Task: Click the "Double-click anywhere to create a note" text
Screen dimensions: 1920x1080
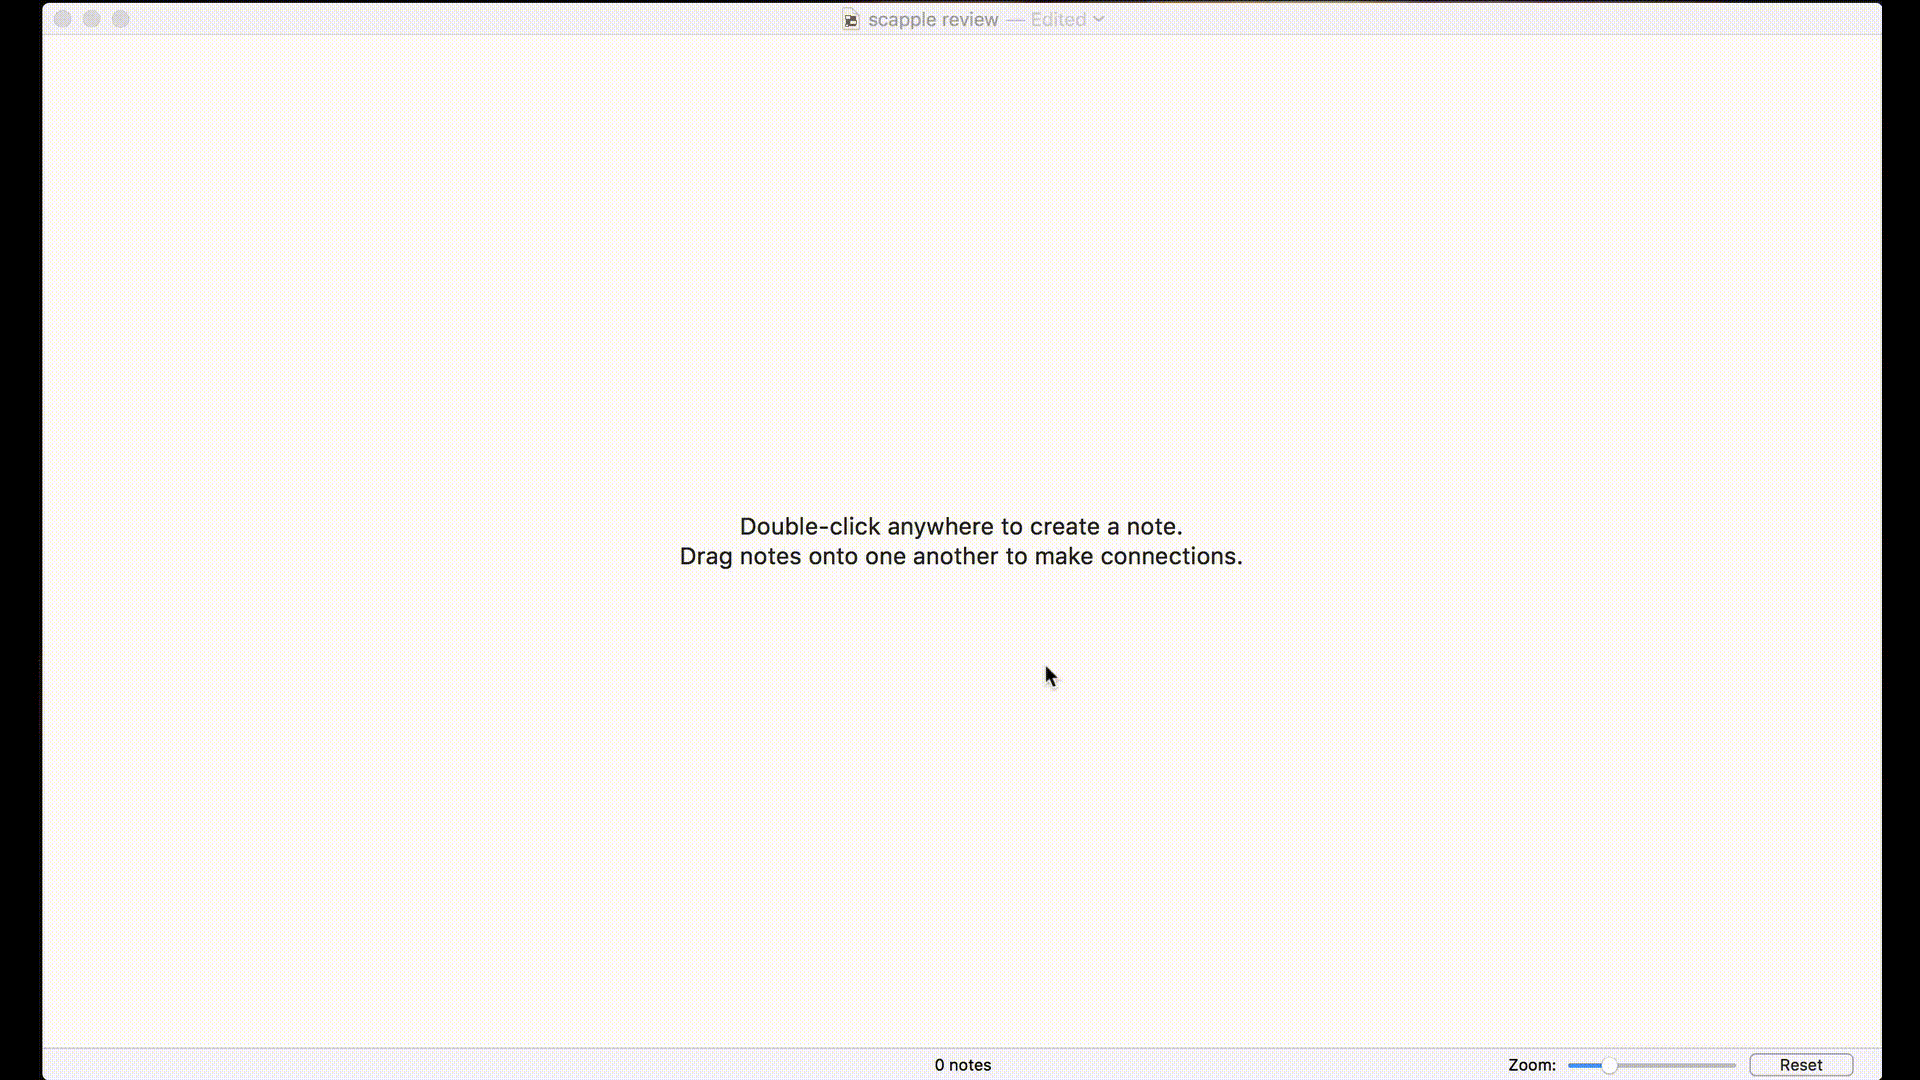Action: click(960, 526)
